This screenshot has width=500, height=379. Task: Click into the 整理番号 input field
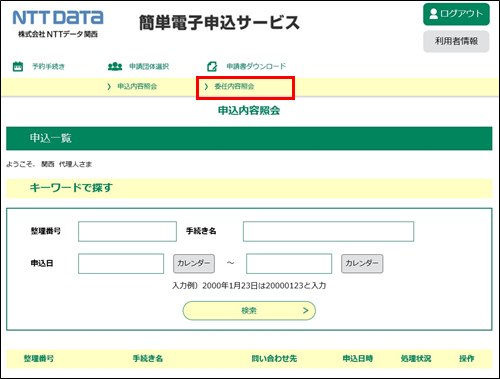(x=127, y=231)
